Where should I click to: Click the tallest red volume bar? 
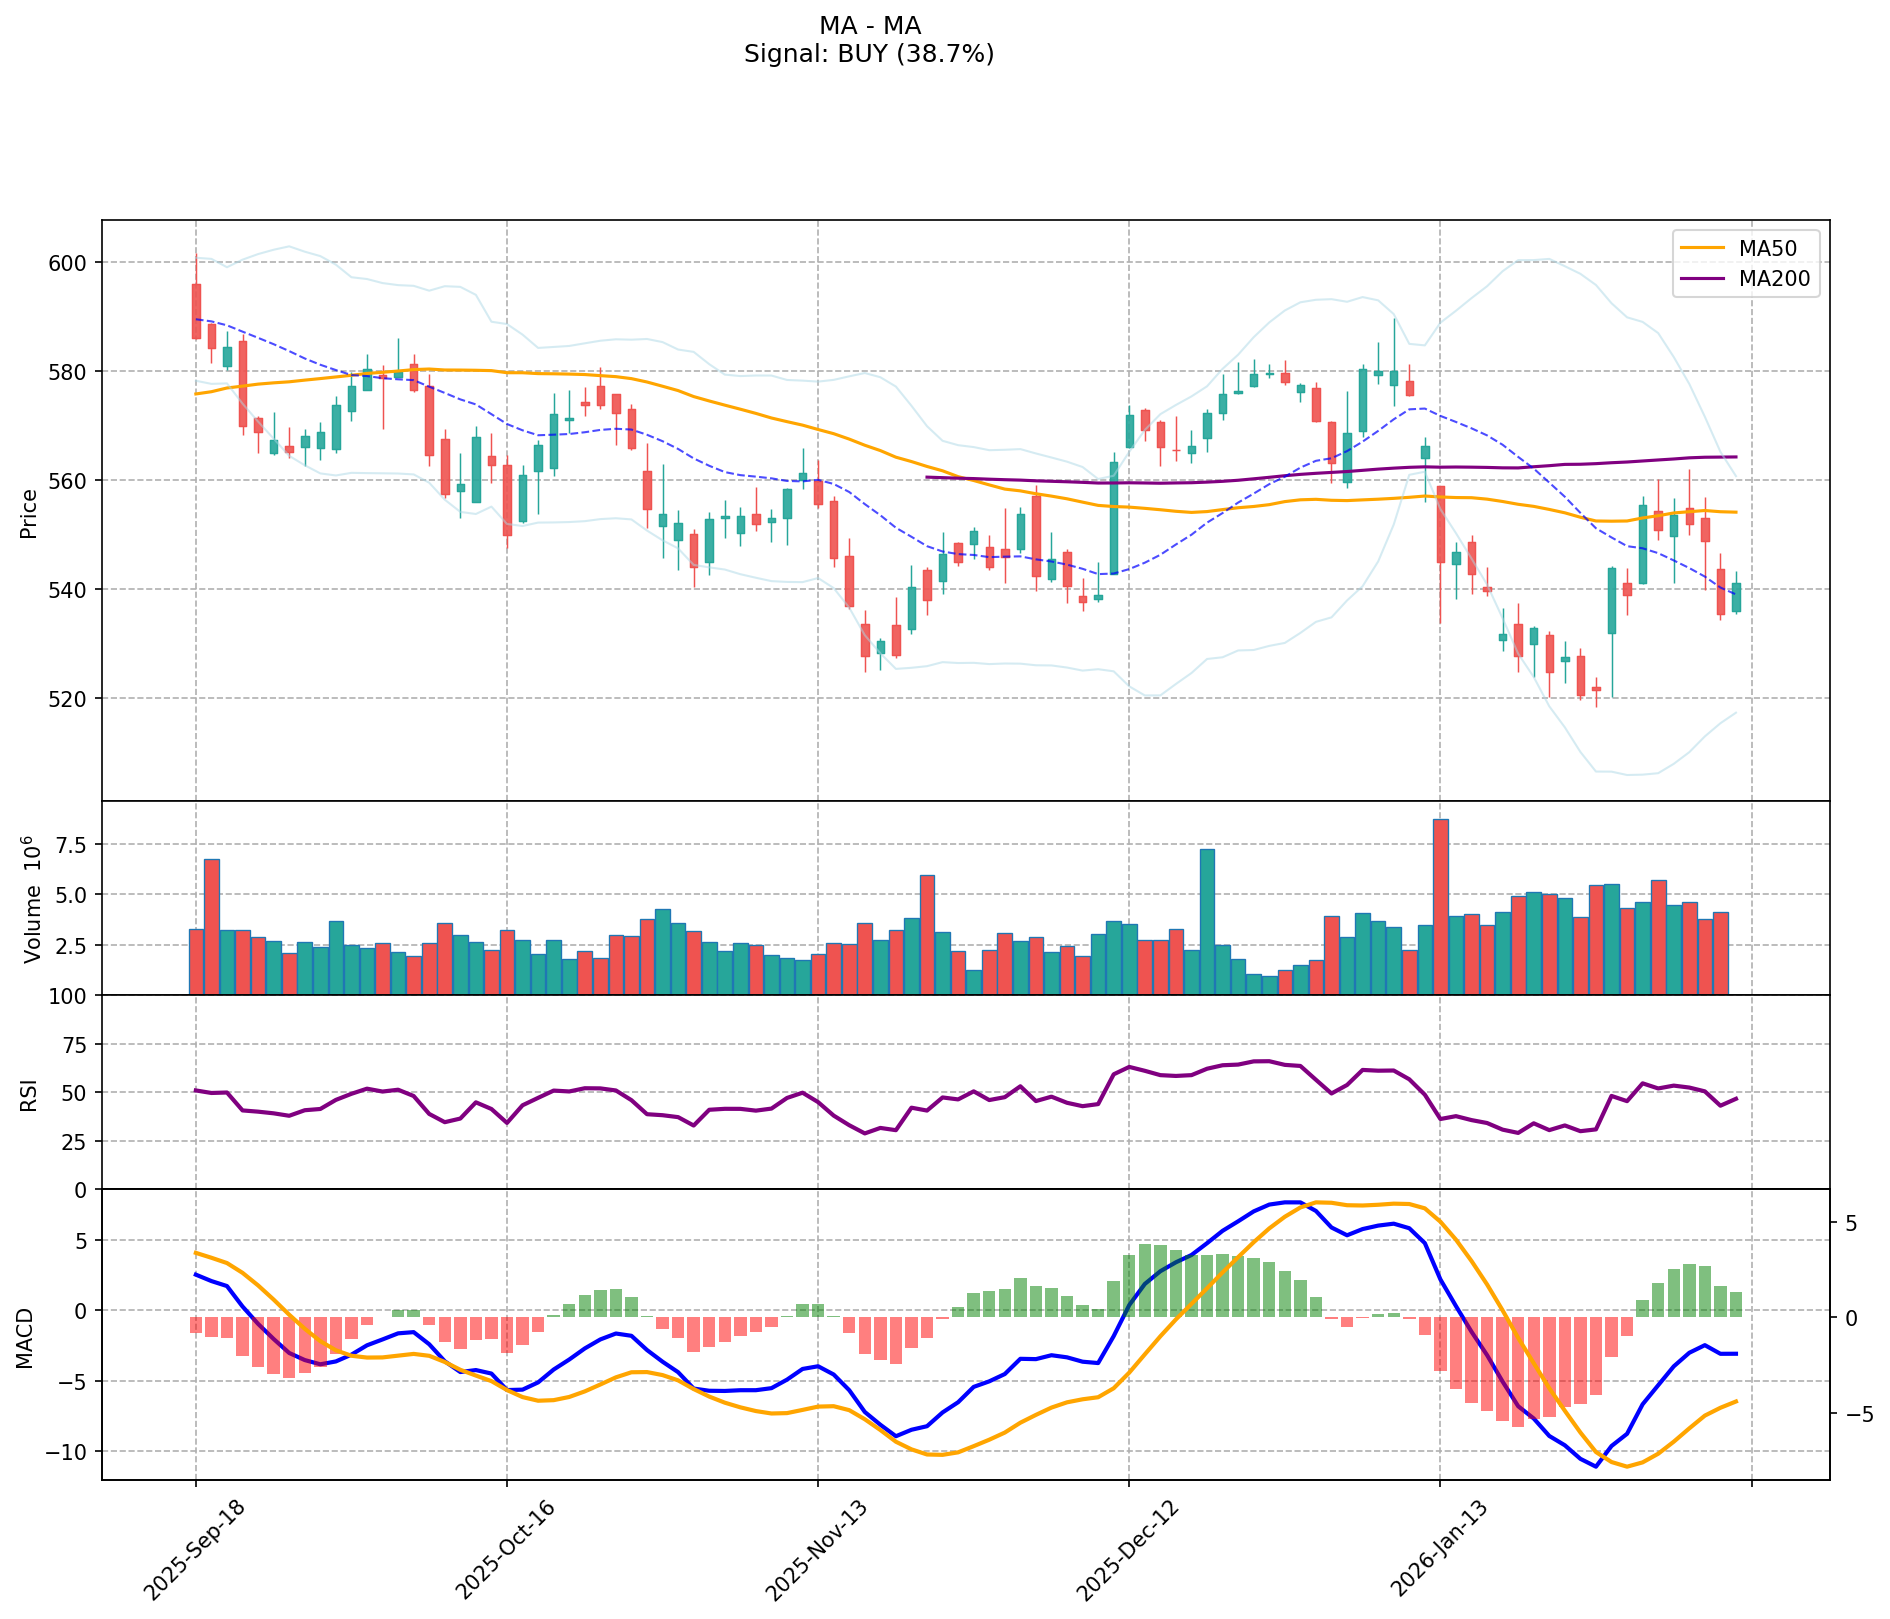[1440, 906]
